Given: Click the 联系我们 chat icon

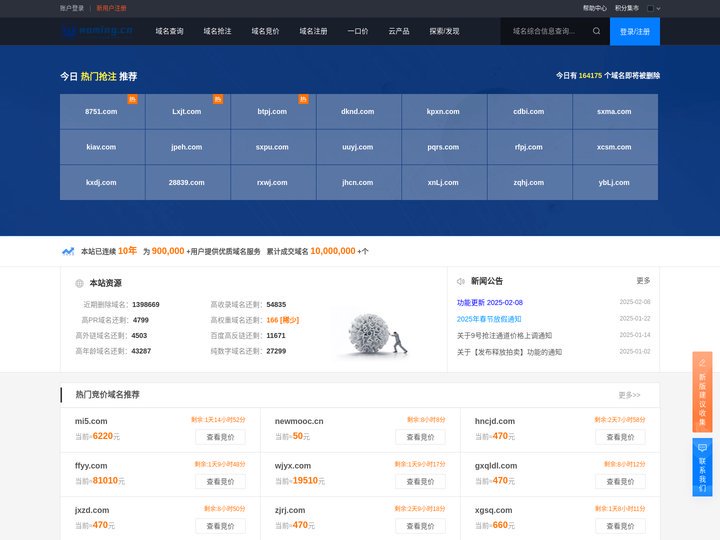Looking at the screenshot, I should (702, 448).
